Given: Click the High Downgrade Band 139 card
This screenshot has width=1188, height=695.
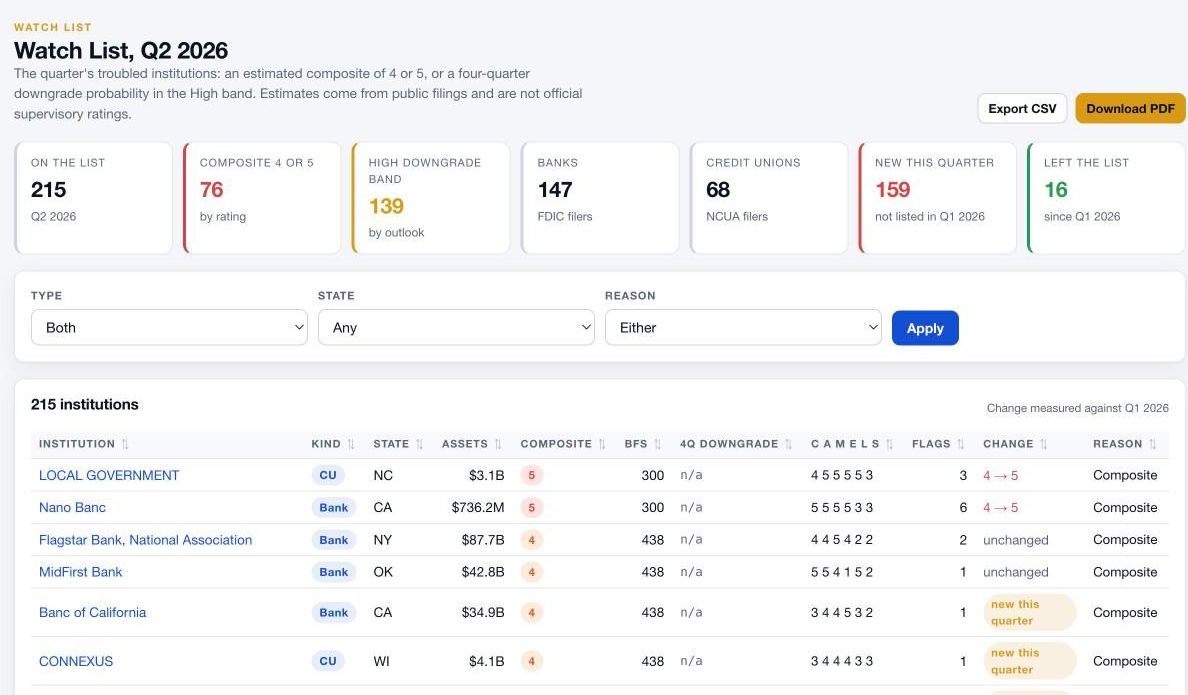Looking at the screenshot, I should click(x=431, y=198).
